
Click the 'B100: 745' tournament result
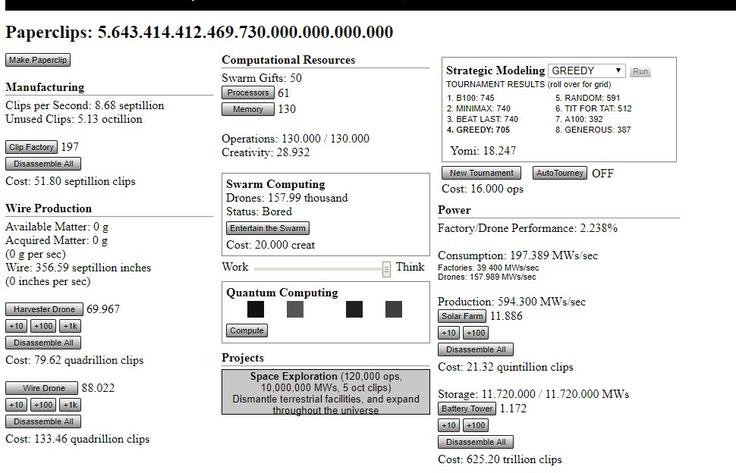[470, 98]
